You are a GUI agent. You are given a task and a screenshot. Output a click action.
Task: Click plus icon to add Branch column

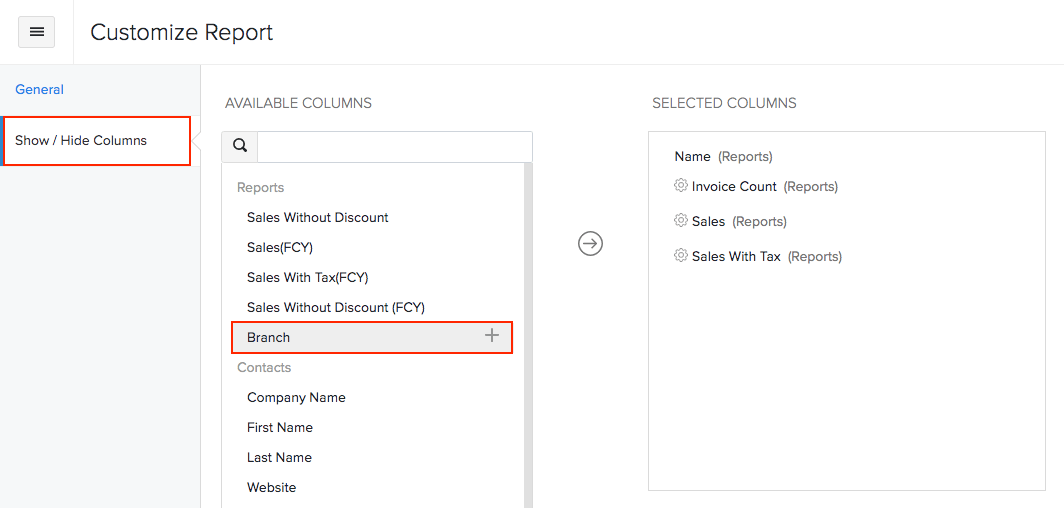(491, 336)
